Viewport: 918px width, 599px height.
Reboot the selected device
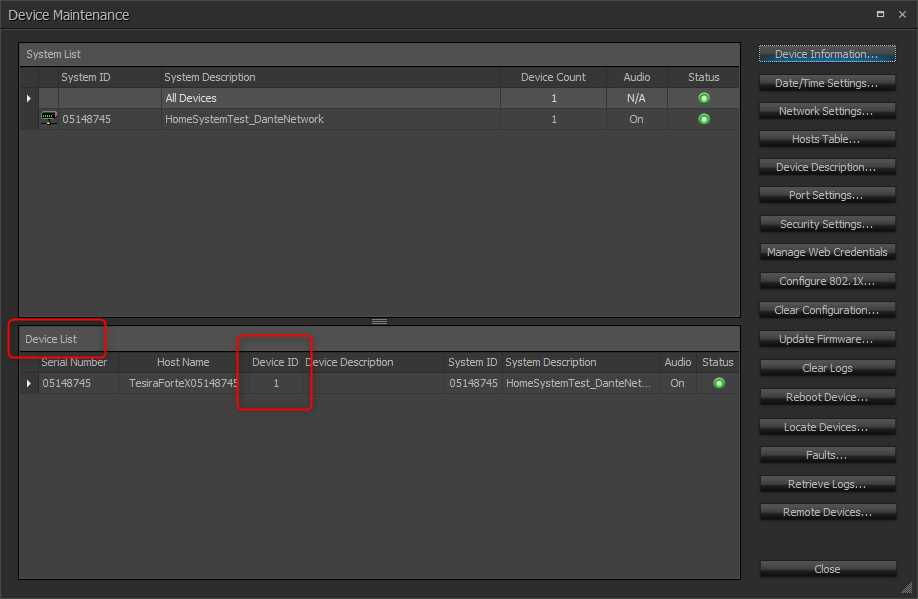point(828,396)
